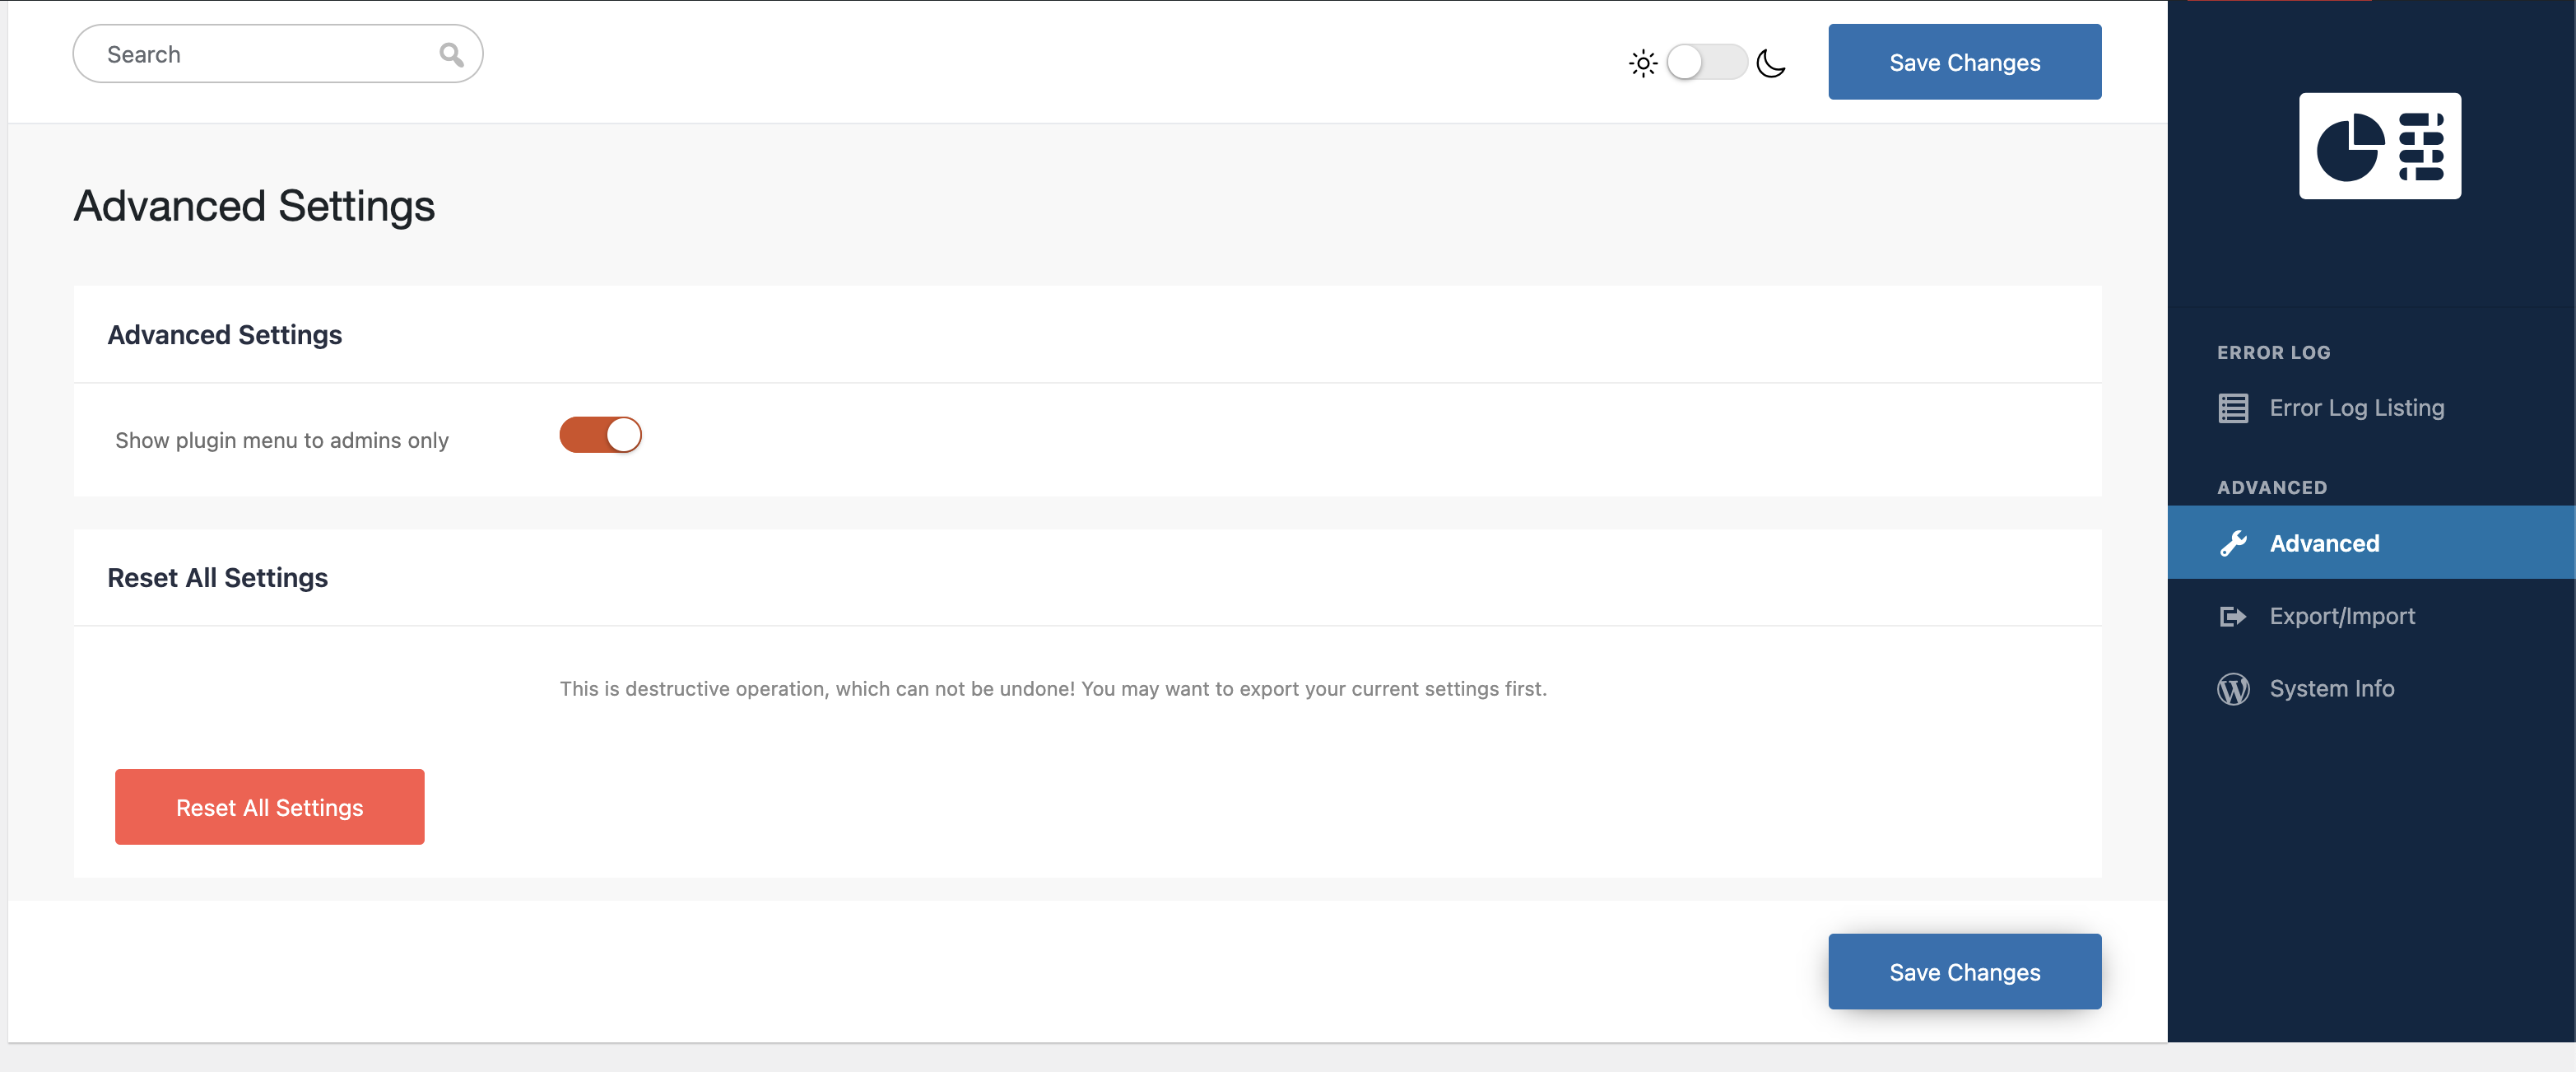Click the Export/Import arrow icon
This screenshot has height=1072, width=2576.
coord(2233,616)
